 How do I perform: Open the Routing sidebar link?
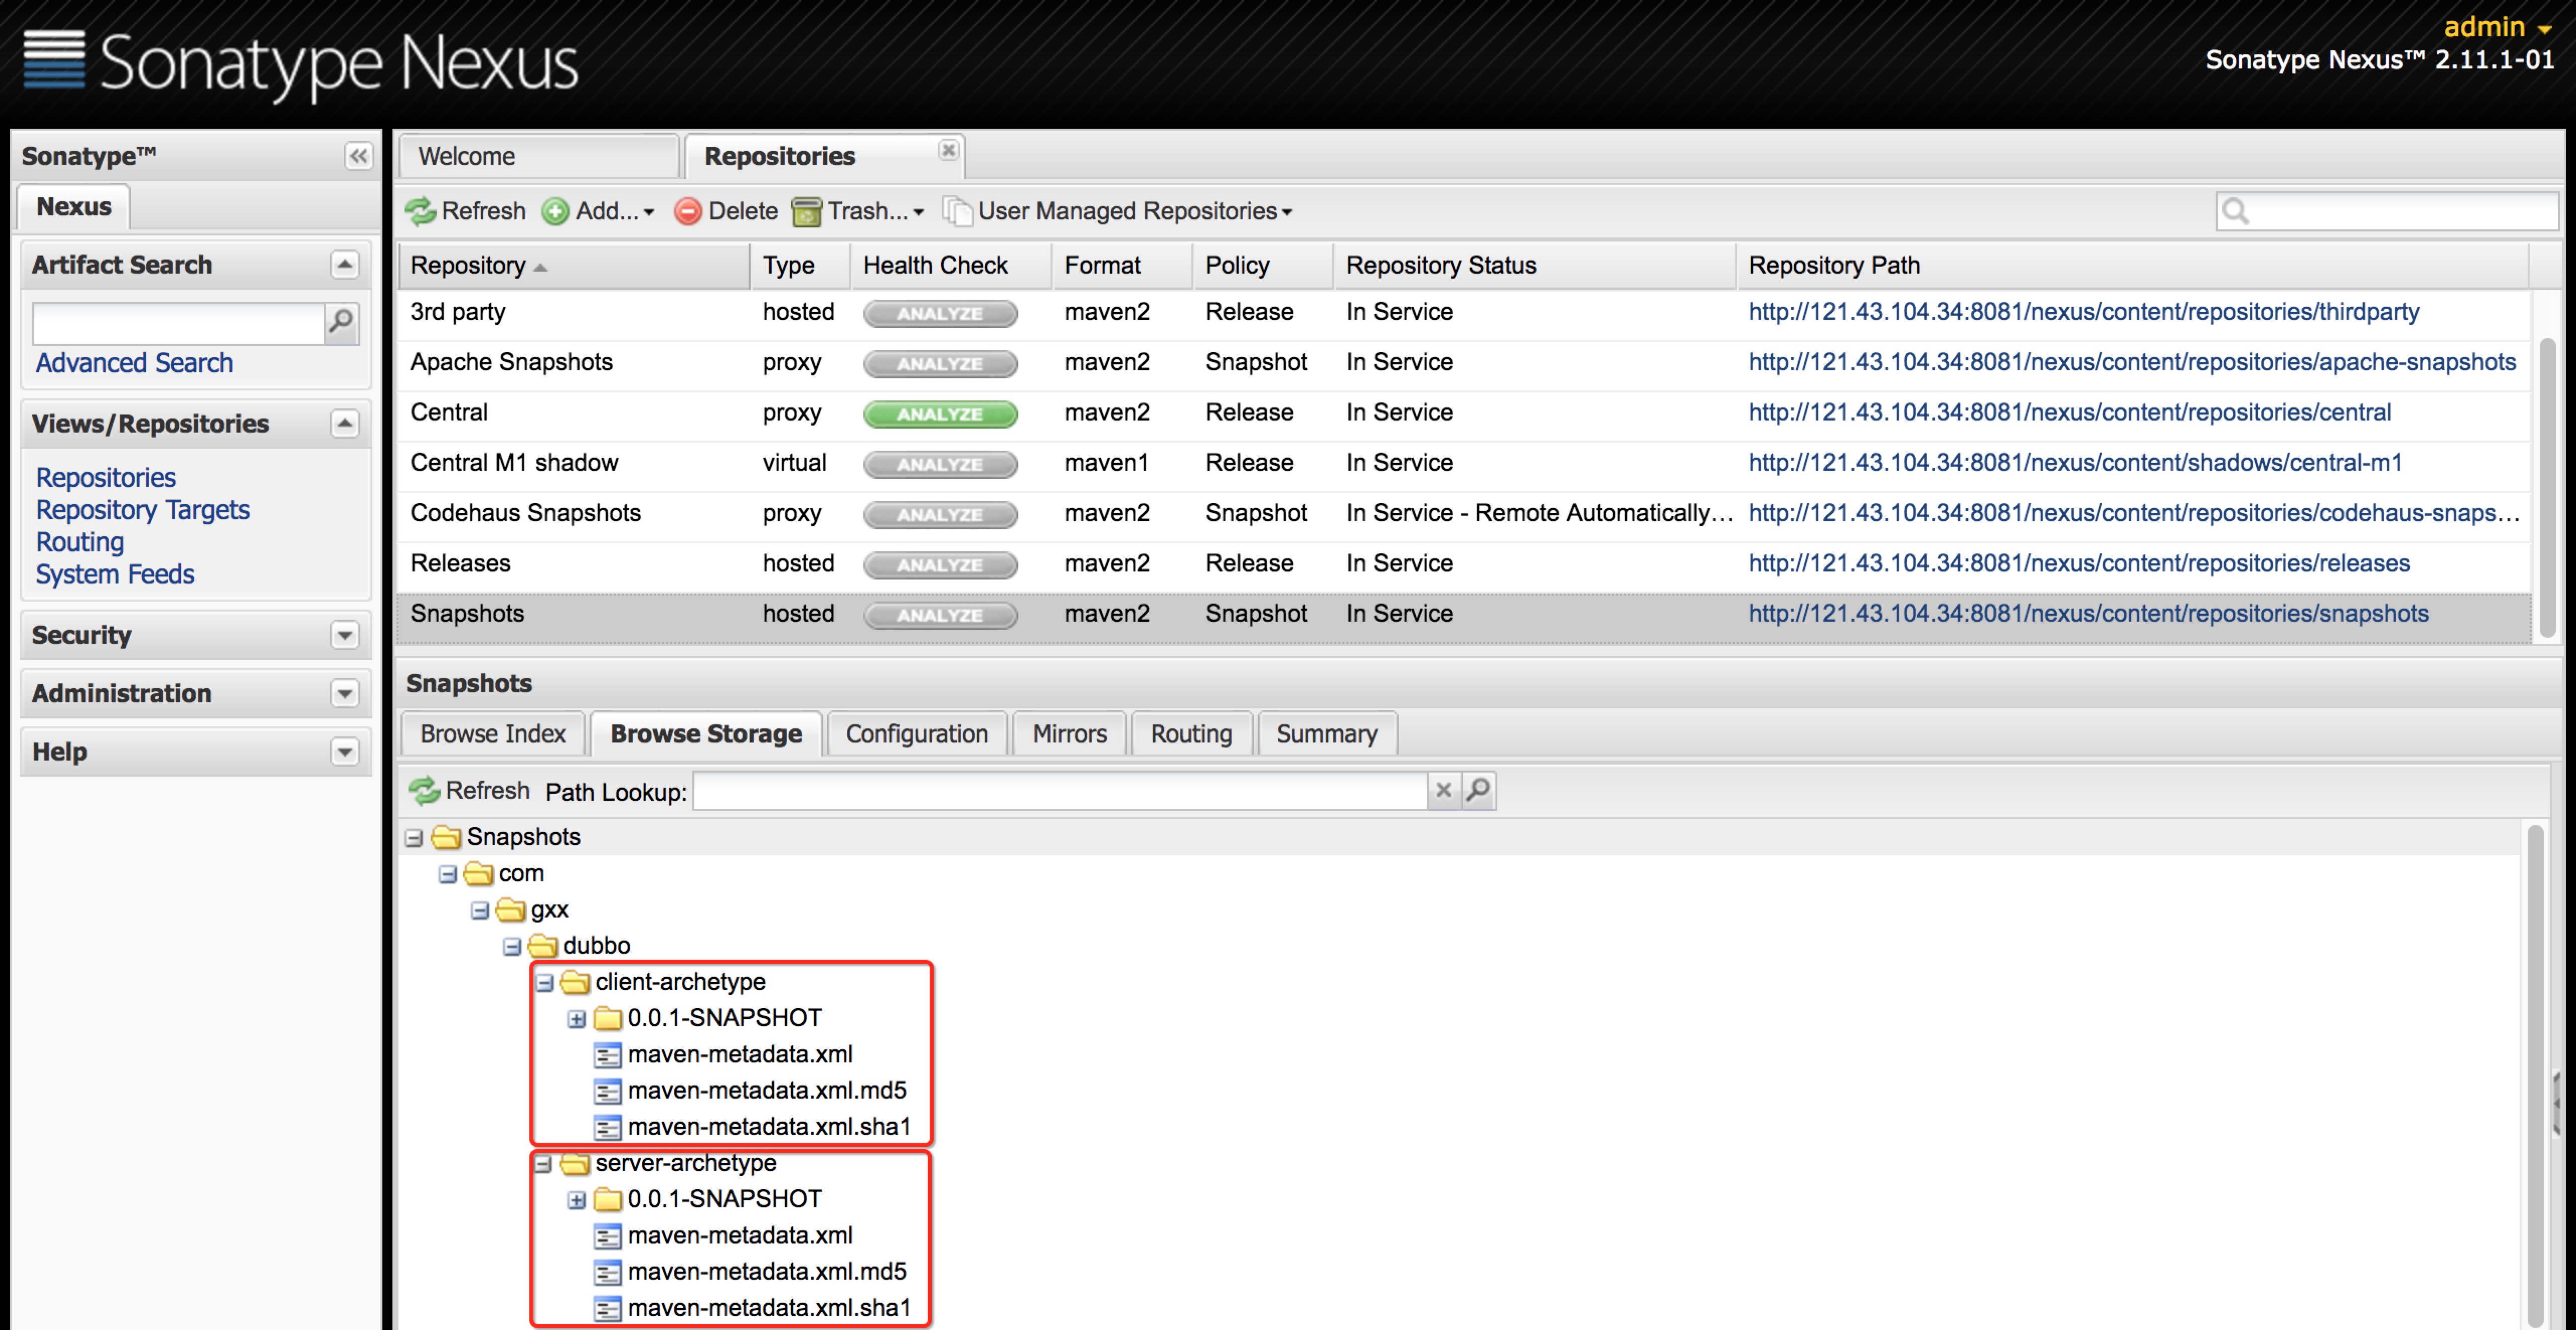click(x=80, y=542)
